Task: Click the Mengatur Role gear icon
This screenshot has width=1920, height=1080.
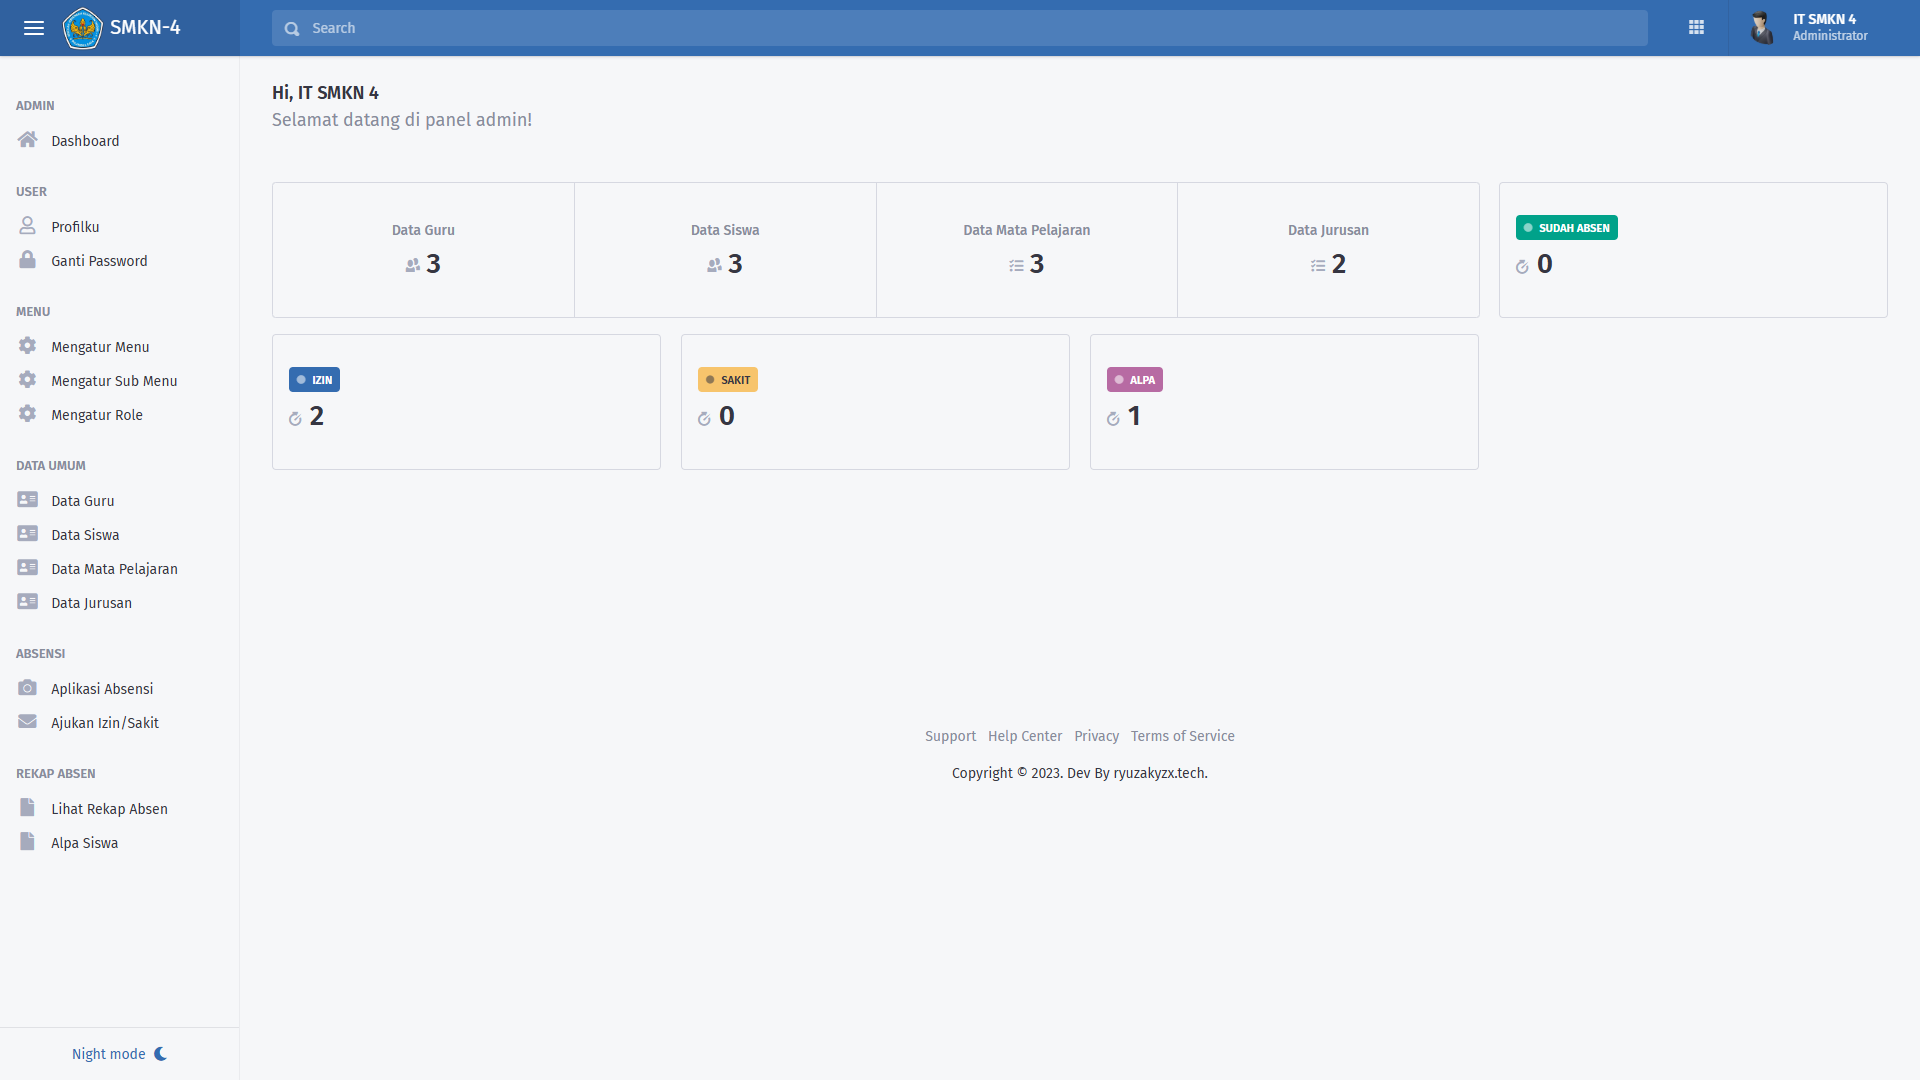Action: [x=27, y=414]
